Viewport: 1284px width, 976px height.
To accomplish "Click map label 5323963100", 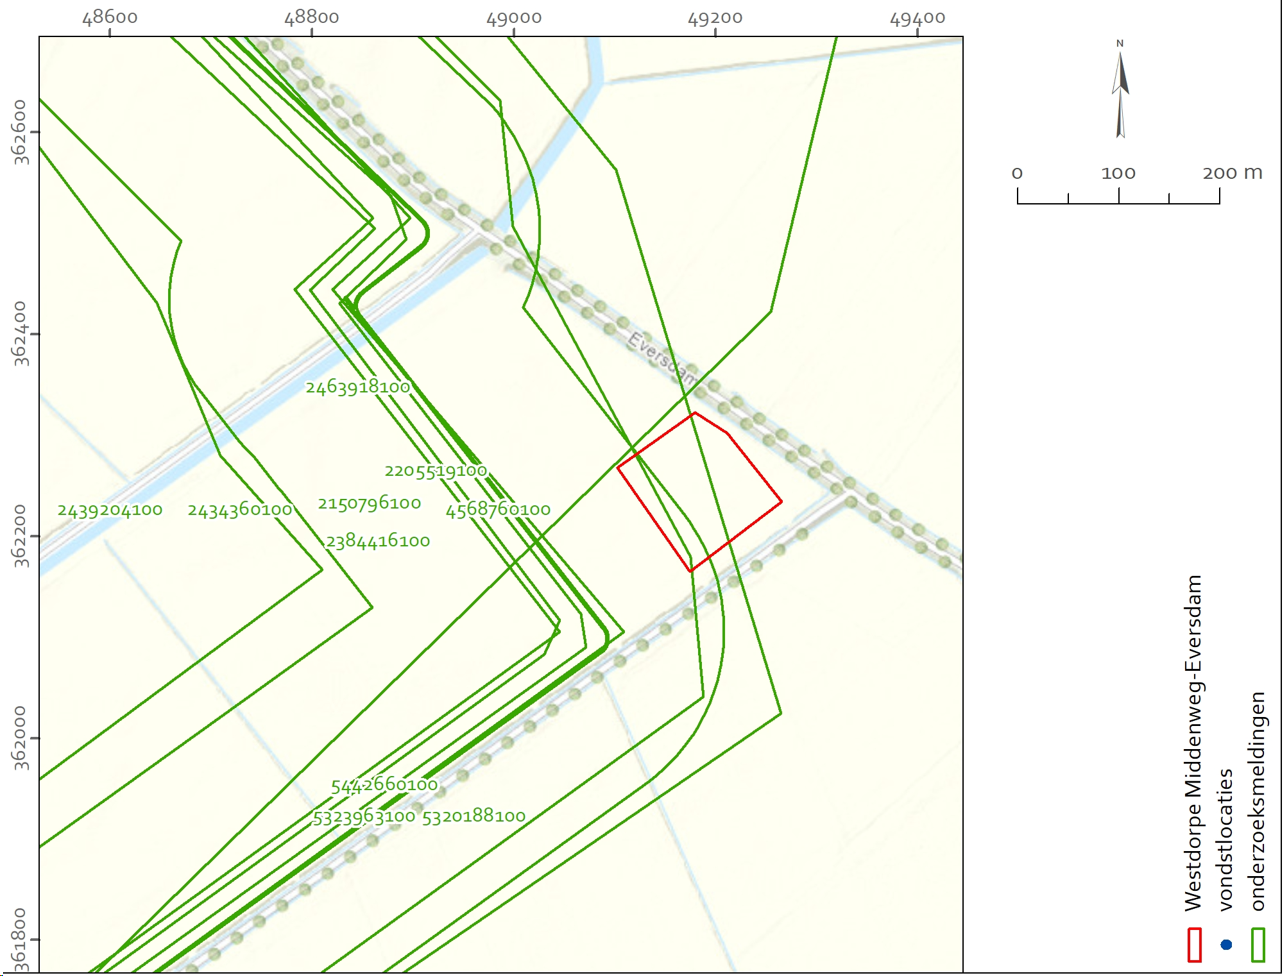I will pos(364,816).
